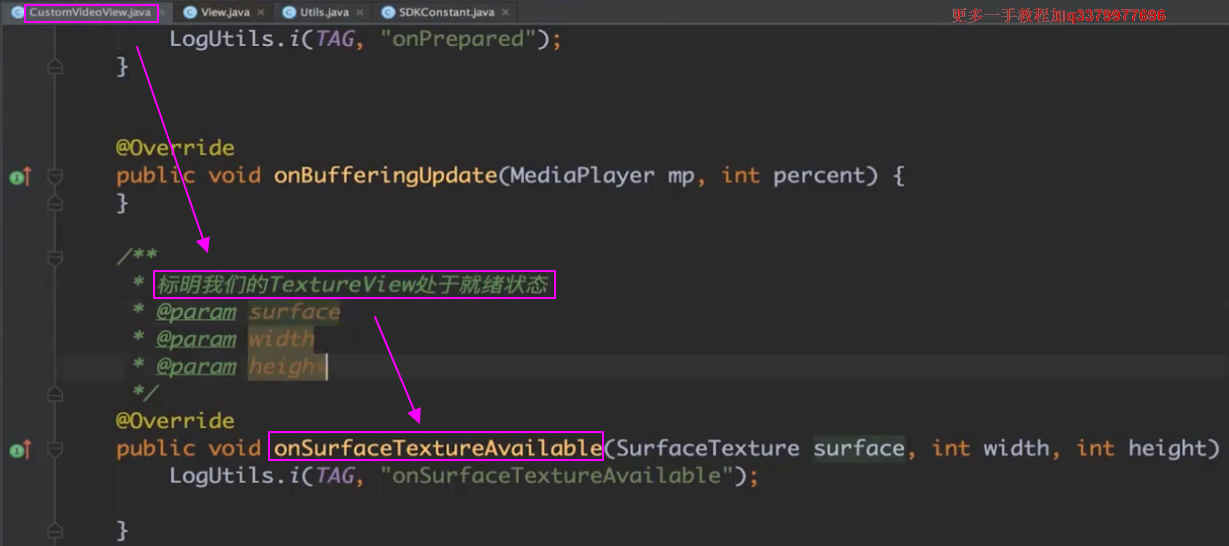The image size is (1229, 546).
Task: Click the fold-end marker after onPrepared log
Action: (55, 67)
